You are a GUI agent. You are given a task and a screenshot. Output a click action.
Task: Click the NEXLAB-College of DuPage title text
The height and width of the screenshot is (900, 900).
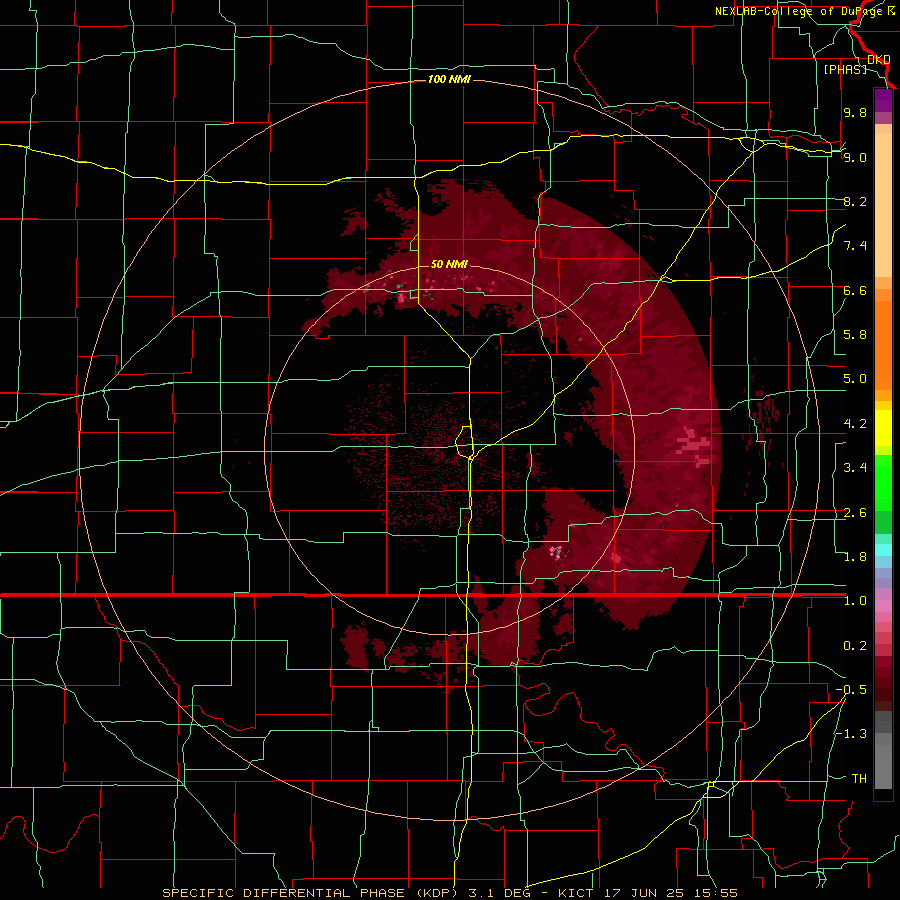tap(800, 11)
